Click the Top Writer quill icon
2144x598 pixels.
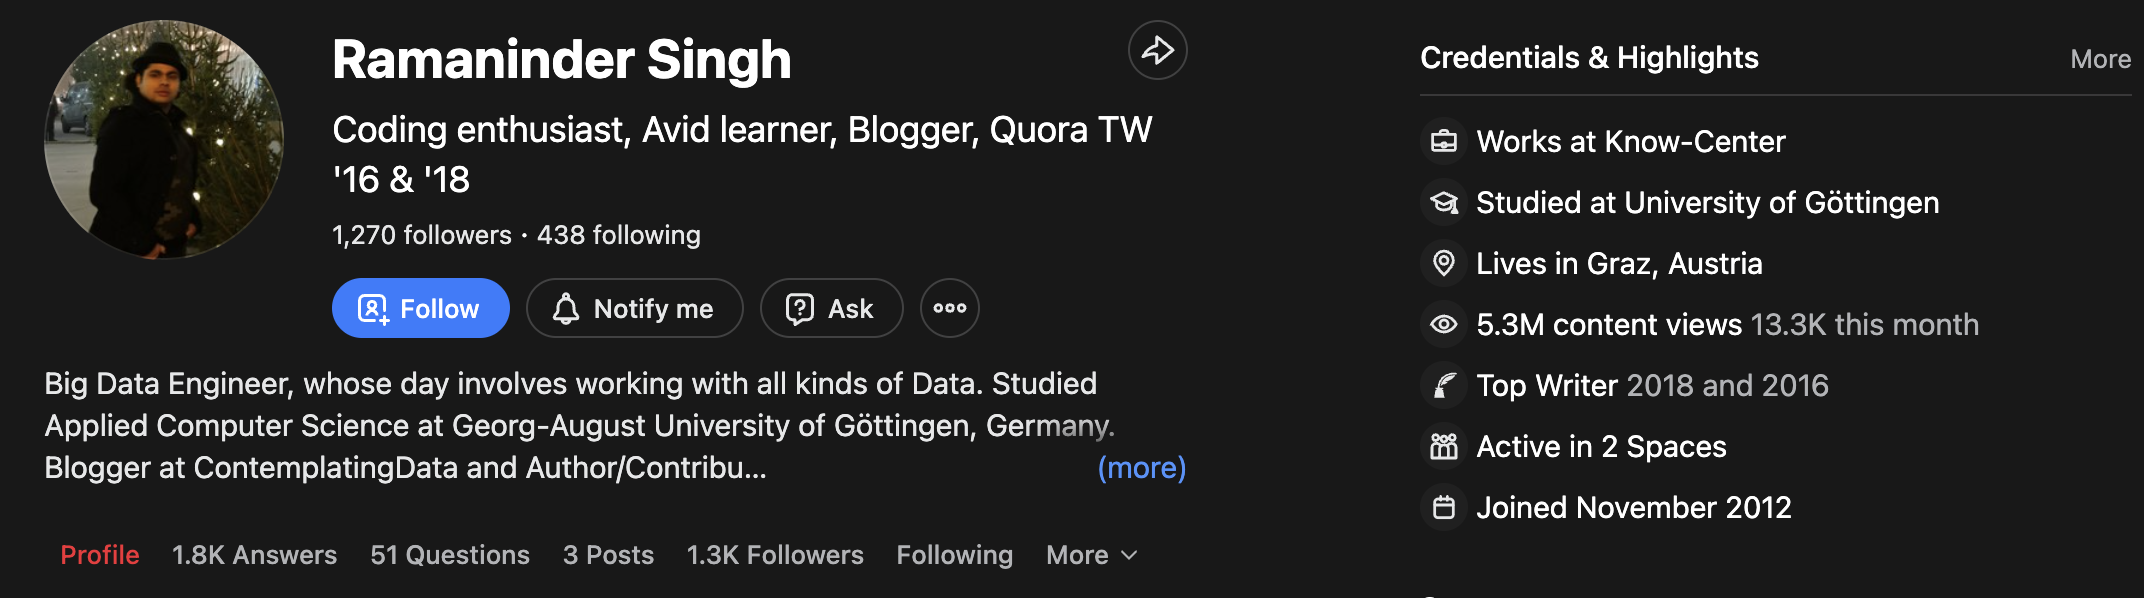pos(1443,385)
